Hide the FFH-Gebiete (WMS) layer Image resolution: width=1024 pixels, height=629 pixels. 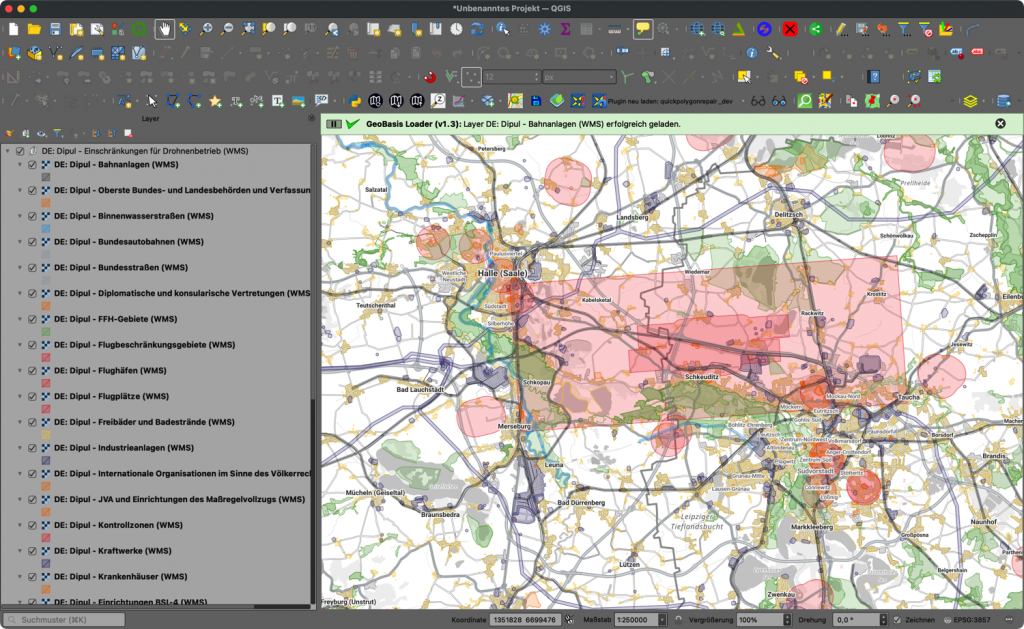32,319
